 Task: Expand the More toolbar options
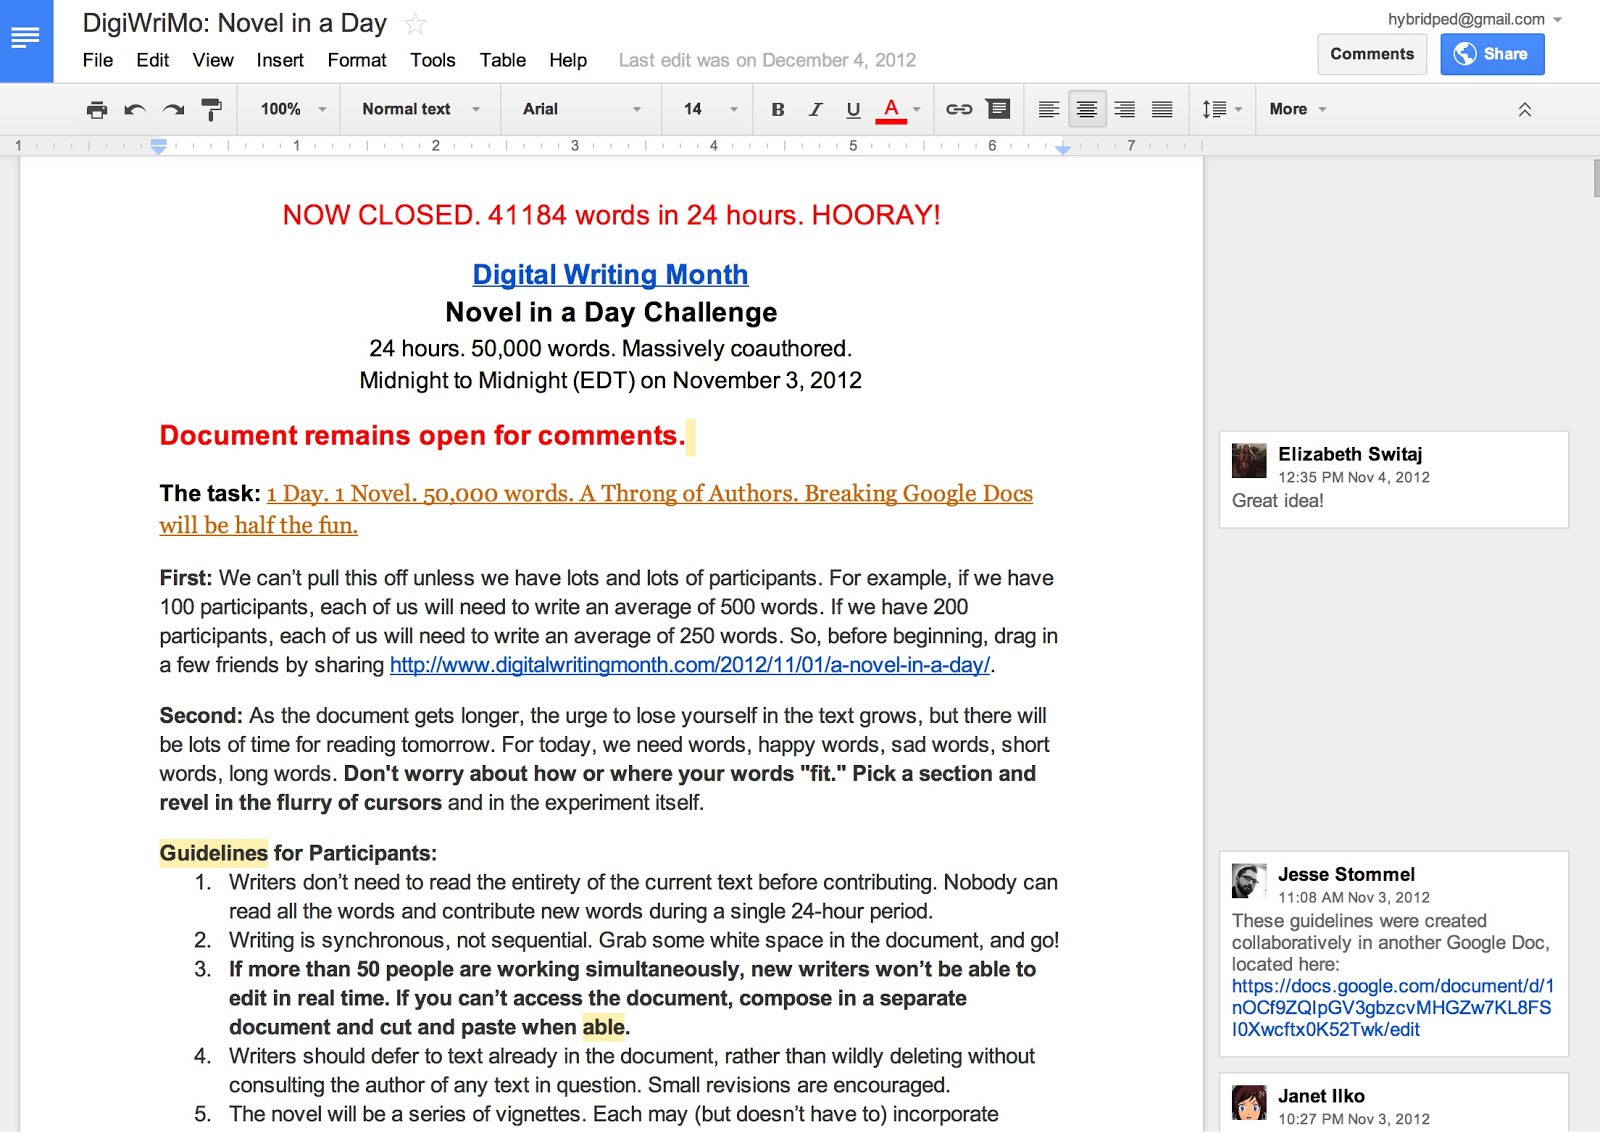coord(1298,109)
